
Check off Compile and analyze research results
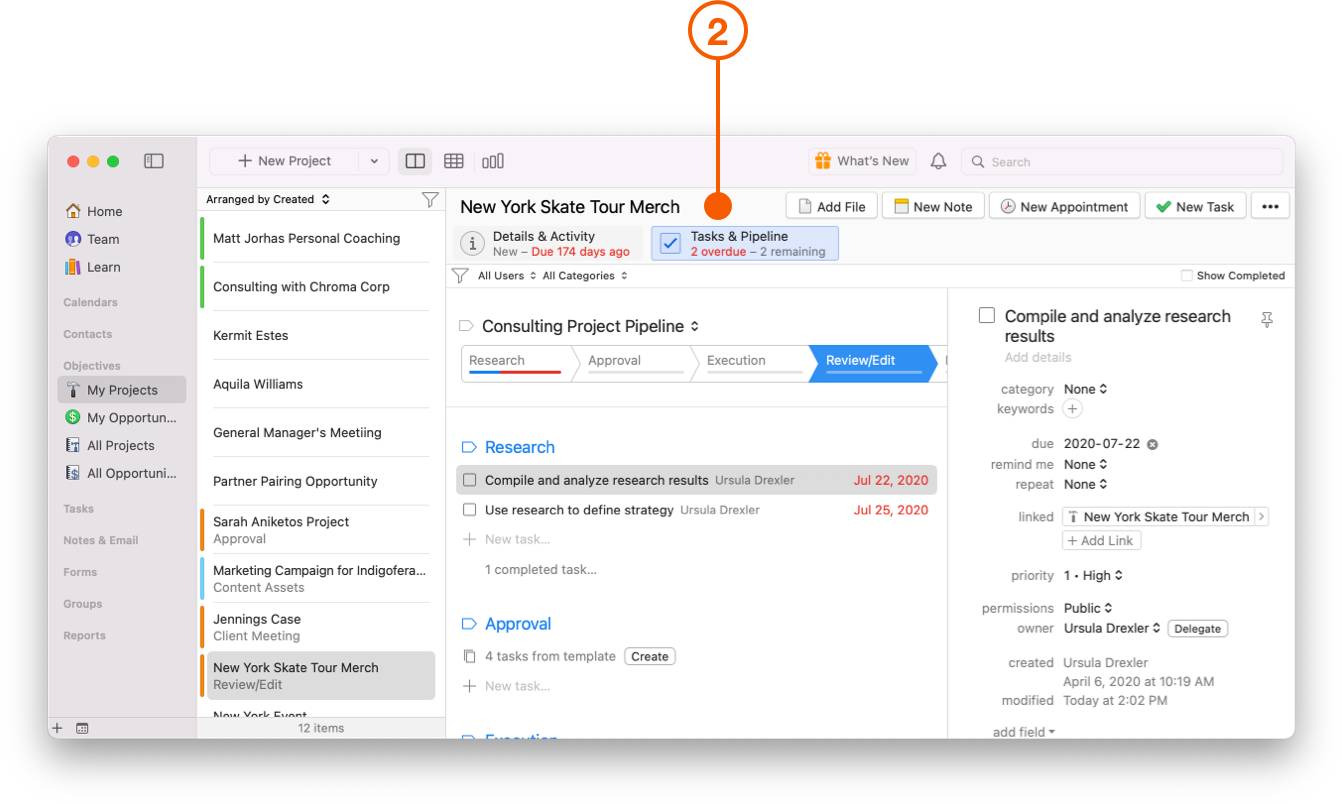pyautogui.click(x=469, y=479)
